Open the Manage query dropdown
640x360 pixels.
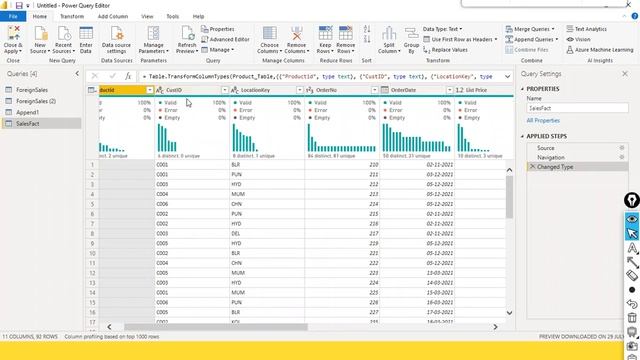[218, 50]
